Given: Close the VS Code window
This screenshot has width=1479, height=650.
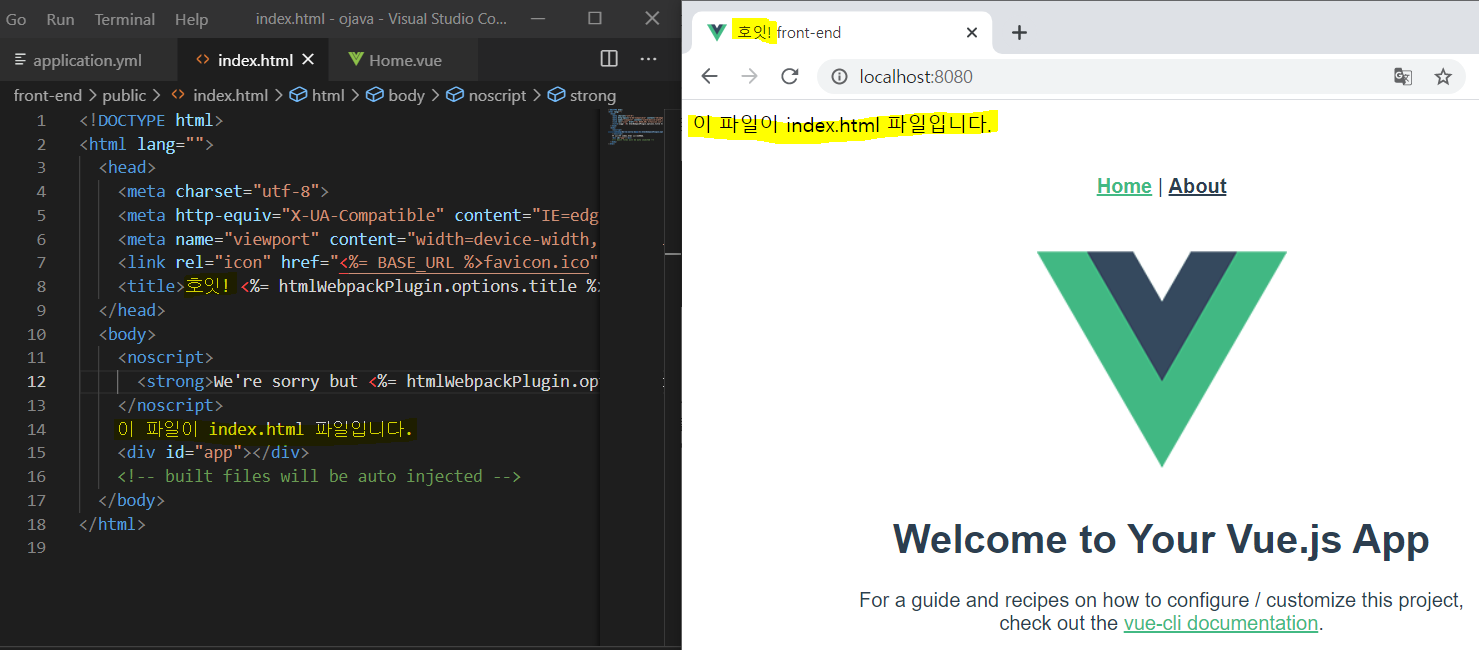Looking at the screenshot, I should tap(653, 19).
